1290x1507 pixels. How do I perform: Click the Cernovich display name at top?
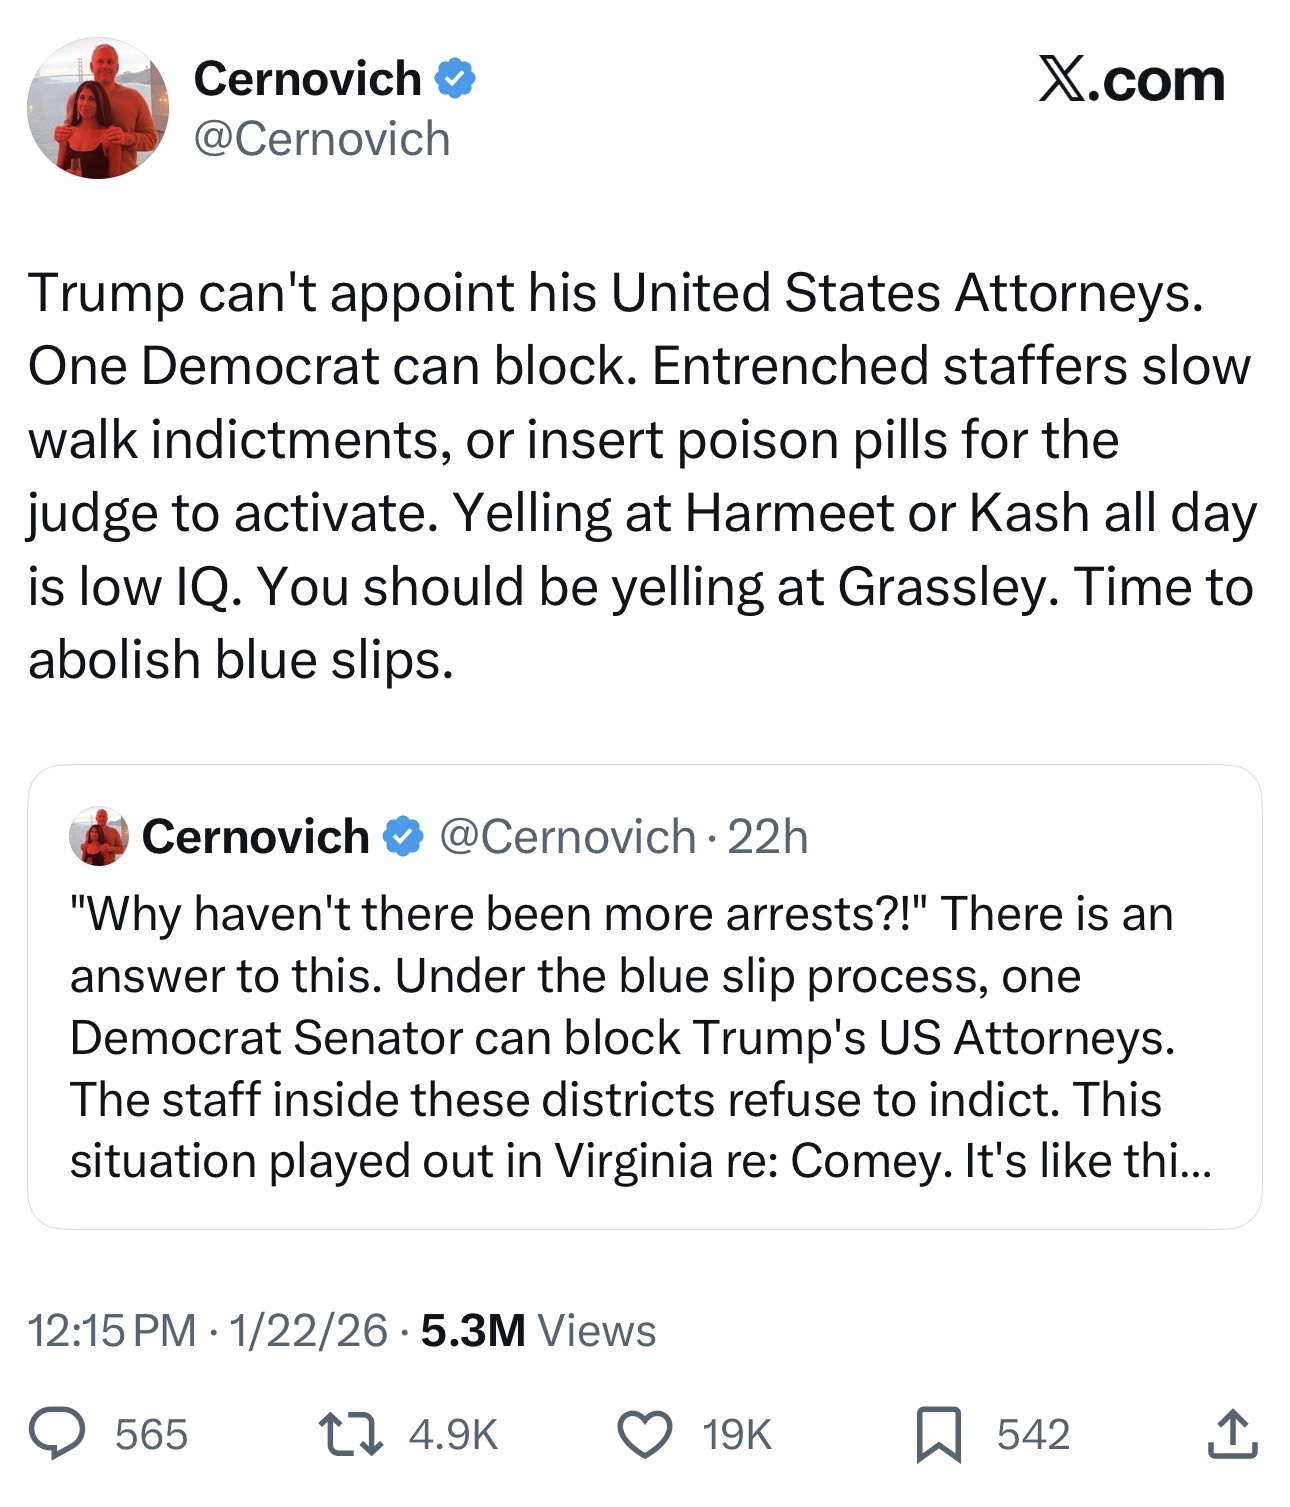click(307, 79)
